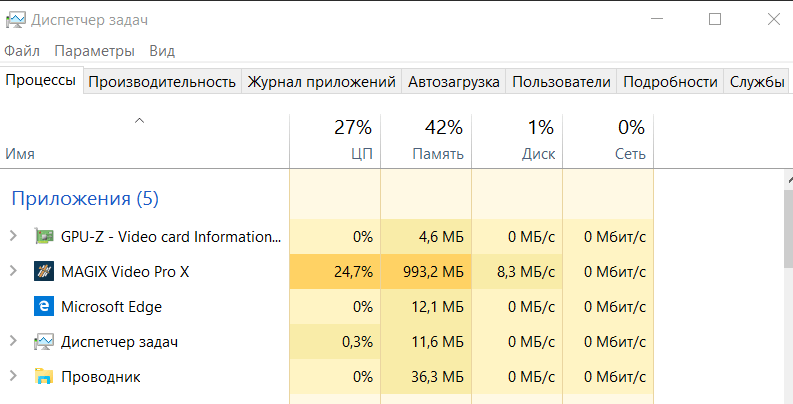793x404 pixels.
Task: Expand the GPU-Z process group
Action: click(13, 236)
